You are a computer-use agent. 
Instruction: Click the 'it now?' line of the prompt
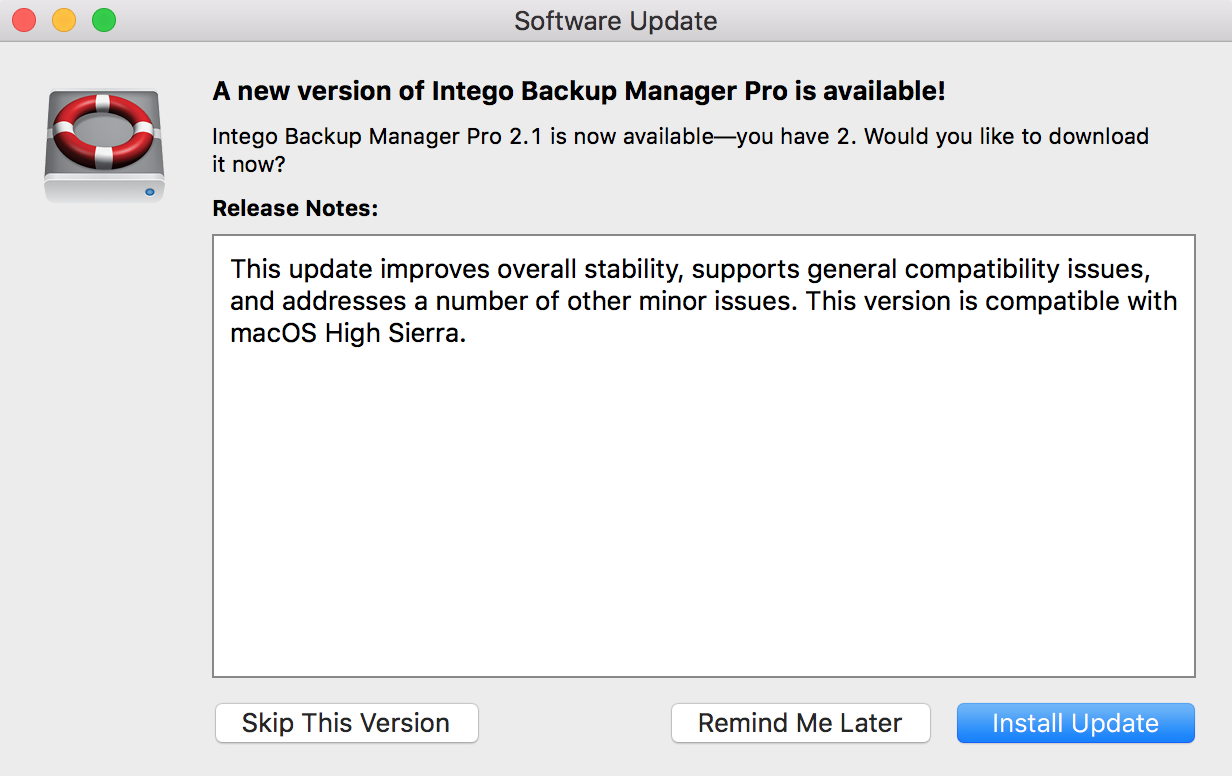pyautogui.click(x=249, y=163)
